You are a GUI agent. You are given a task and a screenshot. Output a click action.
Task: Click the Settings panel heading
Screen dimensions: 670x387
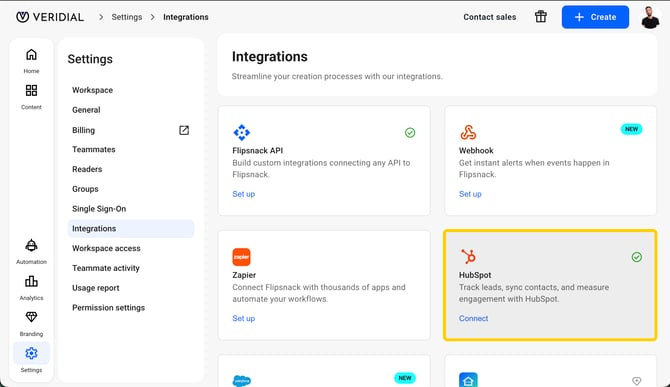(x=90, y=59)
